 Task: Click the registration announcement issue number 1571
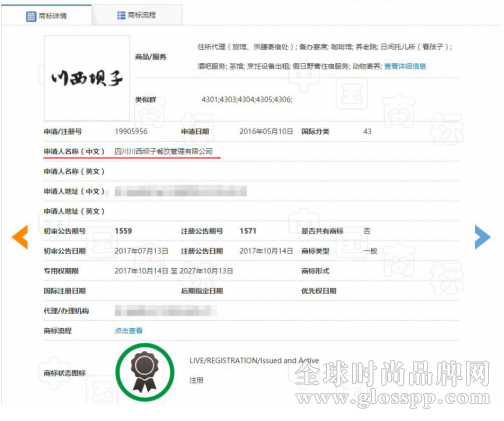point(248,231)
